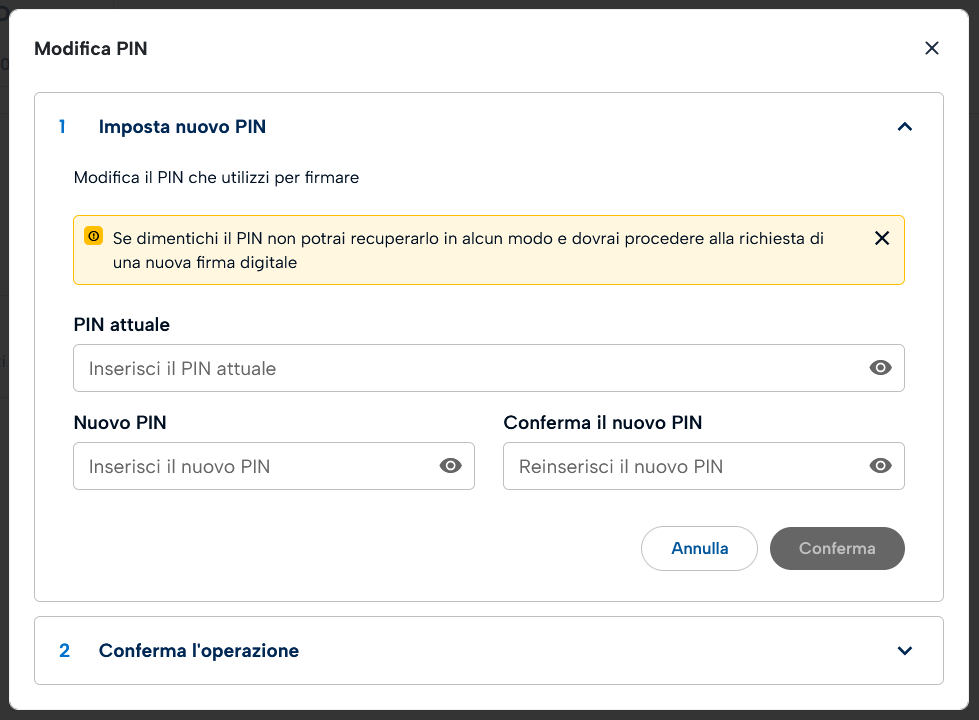Click step number 1 indicator
Screen dimensions: 979x720
[x=63, y=127]
